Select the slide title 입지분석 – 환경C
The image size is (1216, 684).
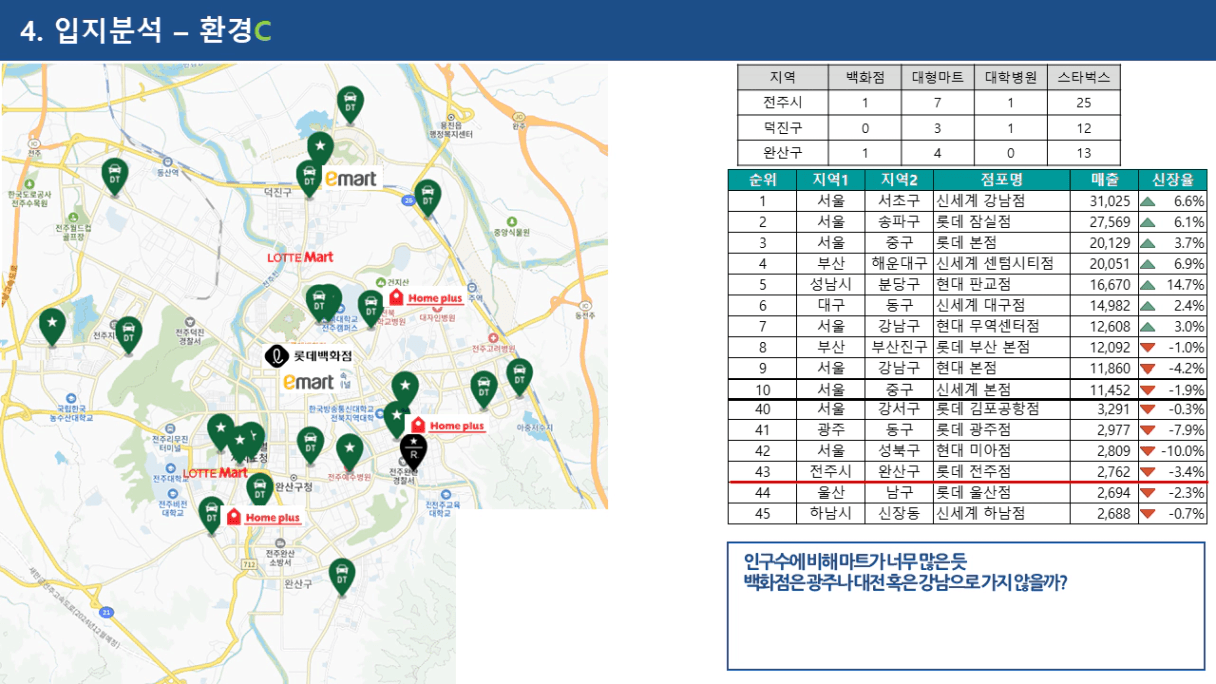[x=146, y=31]
